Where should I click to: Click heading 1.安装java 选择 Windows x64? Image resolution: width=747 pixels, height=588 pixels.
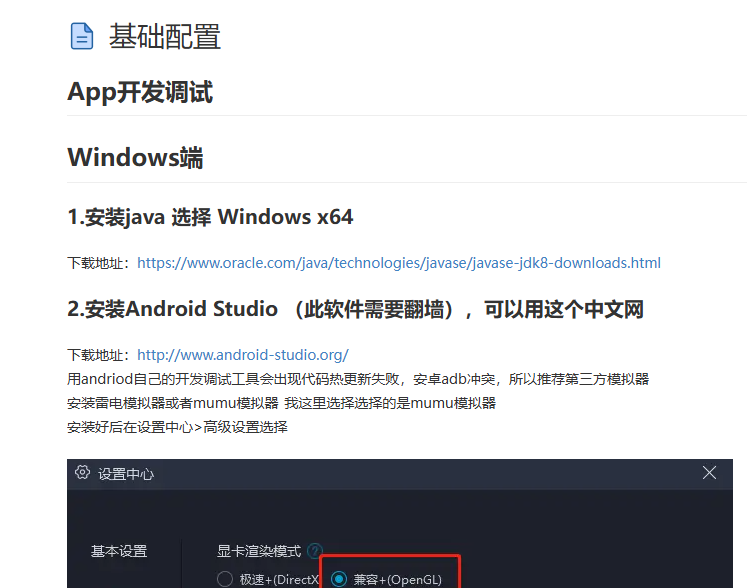point(210,217)
